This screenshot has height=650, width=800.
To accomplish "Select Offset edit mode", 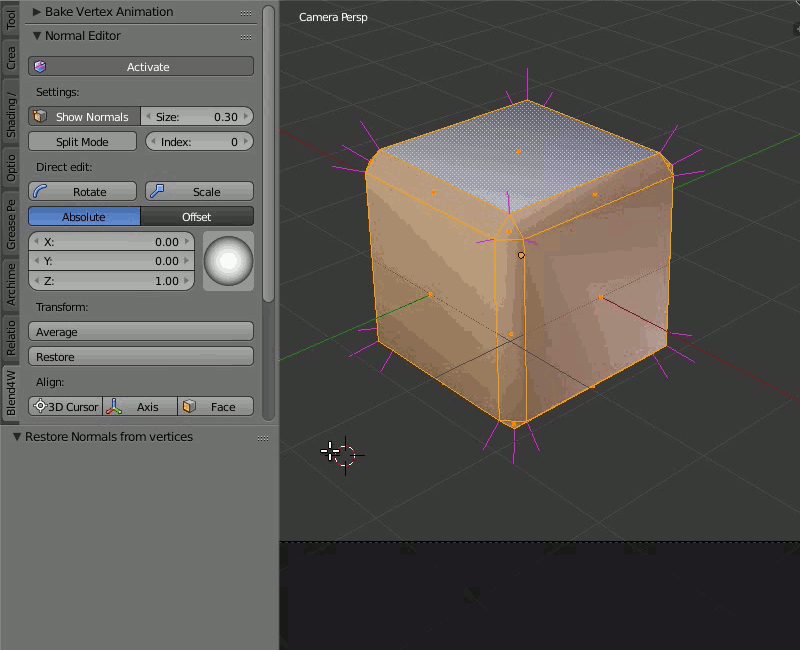I will point(197,216).
